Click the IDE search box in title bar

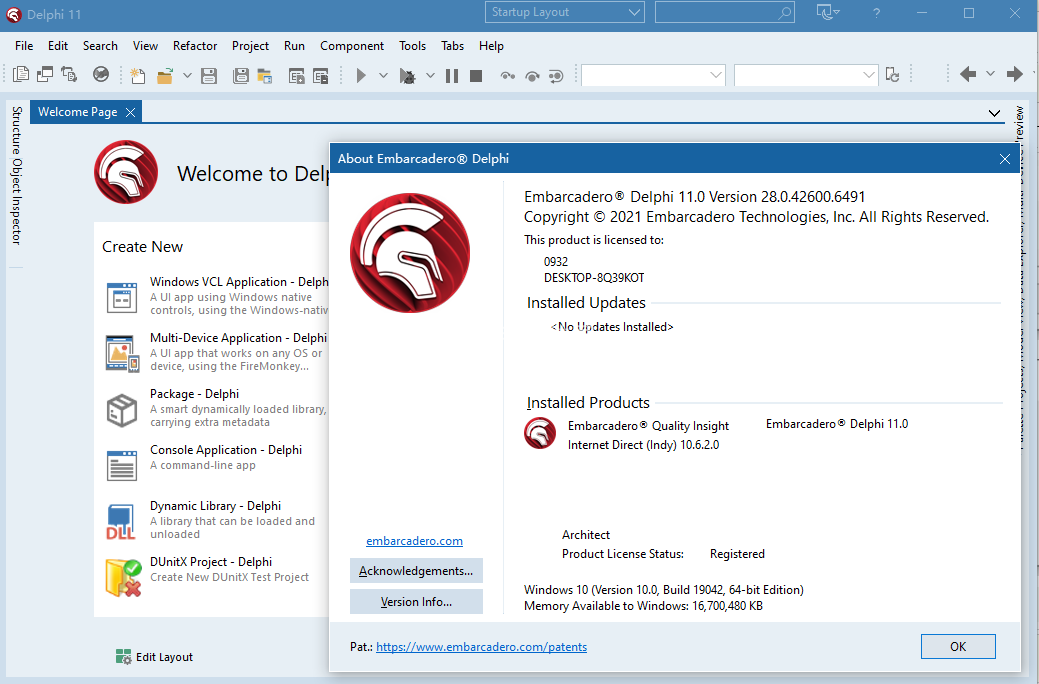724,12
